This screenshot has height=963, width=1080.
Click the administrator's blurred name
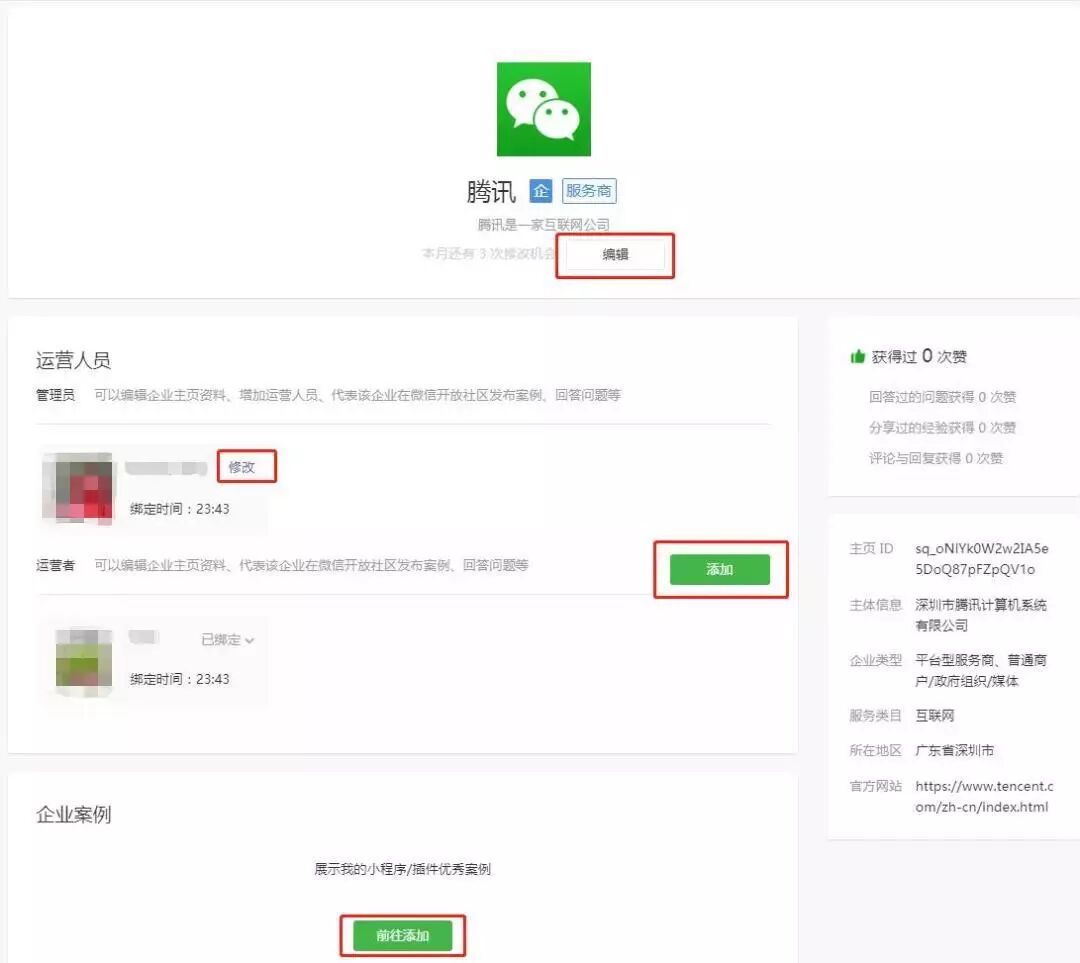166,468
